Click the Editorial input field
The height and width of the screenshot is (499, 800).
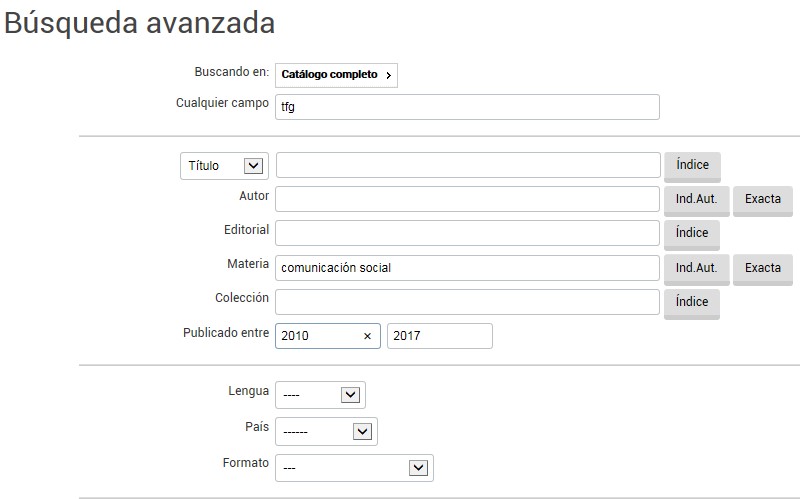pos(467,233)
